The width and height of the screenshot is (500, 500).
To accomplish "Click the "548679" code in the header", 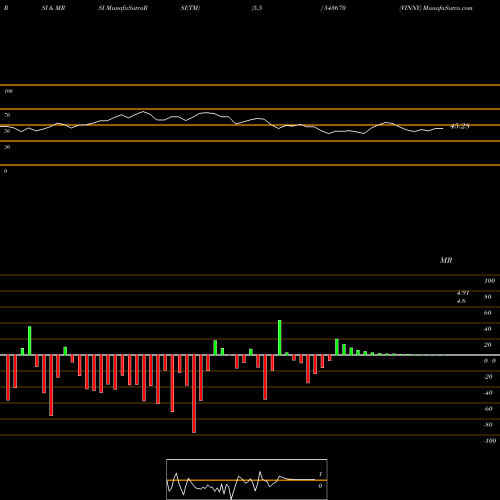I will pyautogui.click(x=335, y=8).
